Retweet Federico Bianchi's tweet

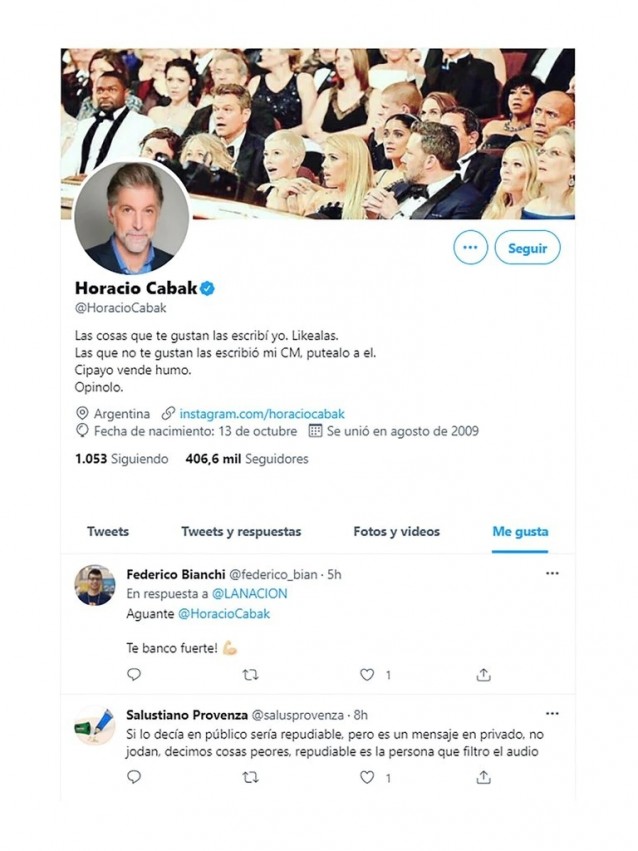tap(251, 675)
